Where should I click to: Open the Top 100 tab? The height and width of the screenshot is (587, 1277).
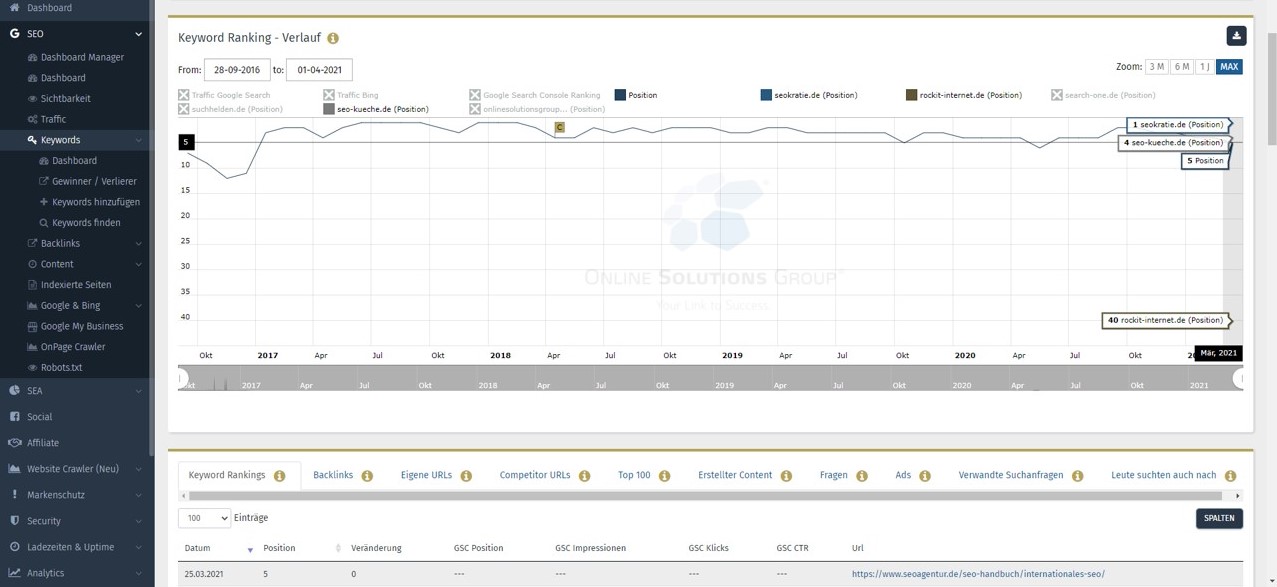(x=634, y=475)
